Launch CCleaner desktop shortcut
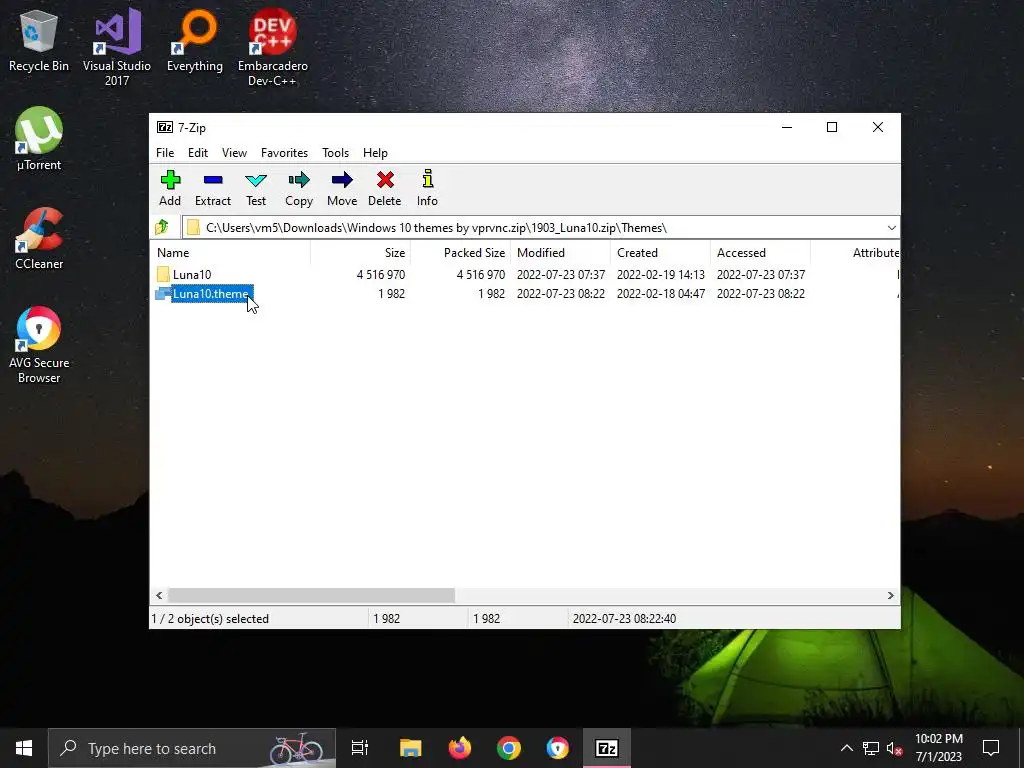The height and width of the screenshot is (768, 1024). [39, 238]
